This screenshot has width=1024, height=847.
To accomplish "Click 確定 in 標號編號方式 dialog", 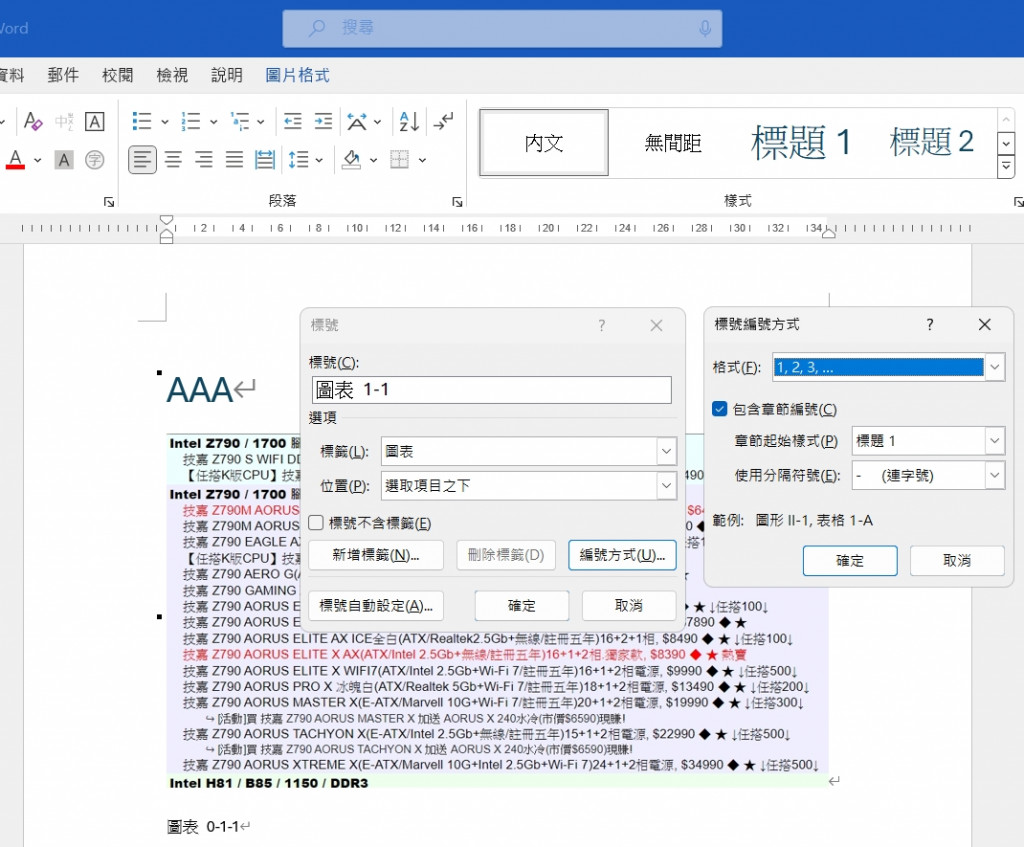I will [x=850, y=560].
